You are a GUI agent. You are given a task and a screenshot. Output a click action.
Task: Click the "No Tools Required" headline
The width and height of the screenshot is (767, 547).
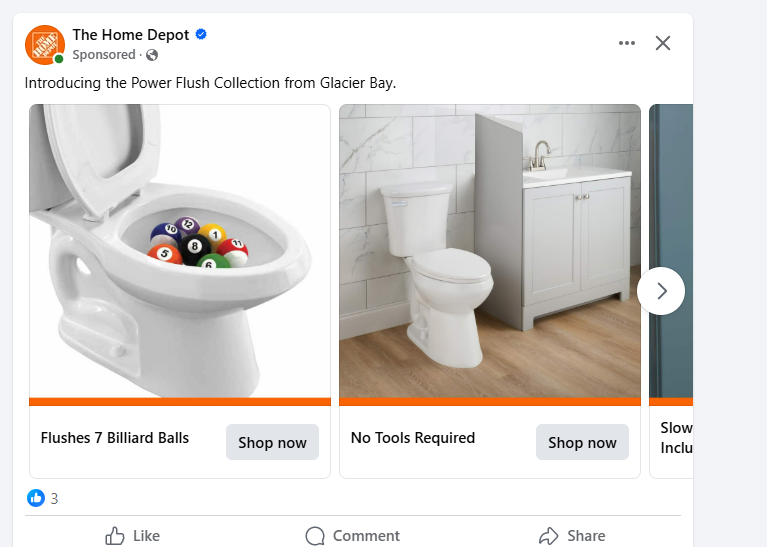pyautogui.click(x=413, y=438)
